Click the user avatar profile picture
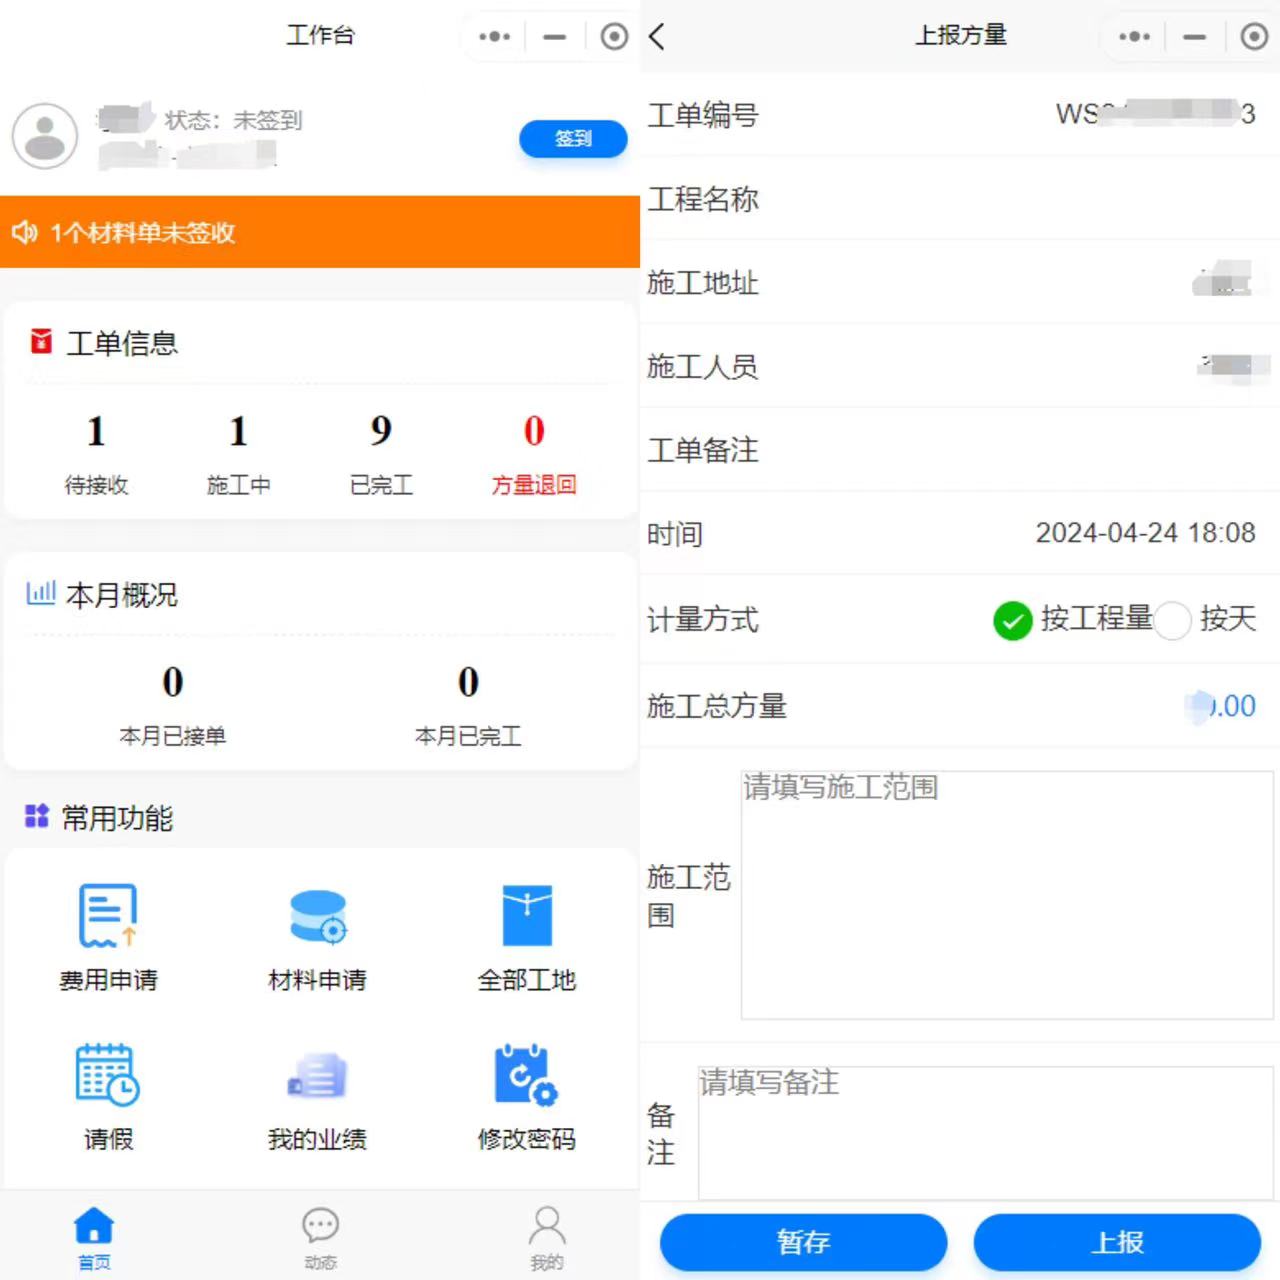Viewport: 1280px width, 1280px height. pos(45,136)
